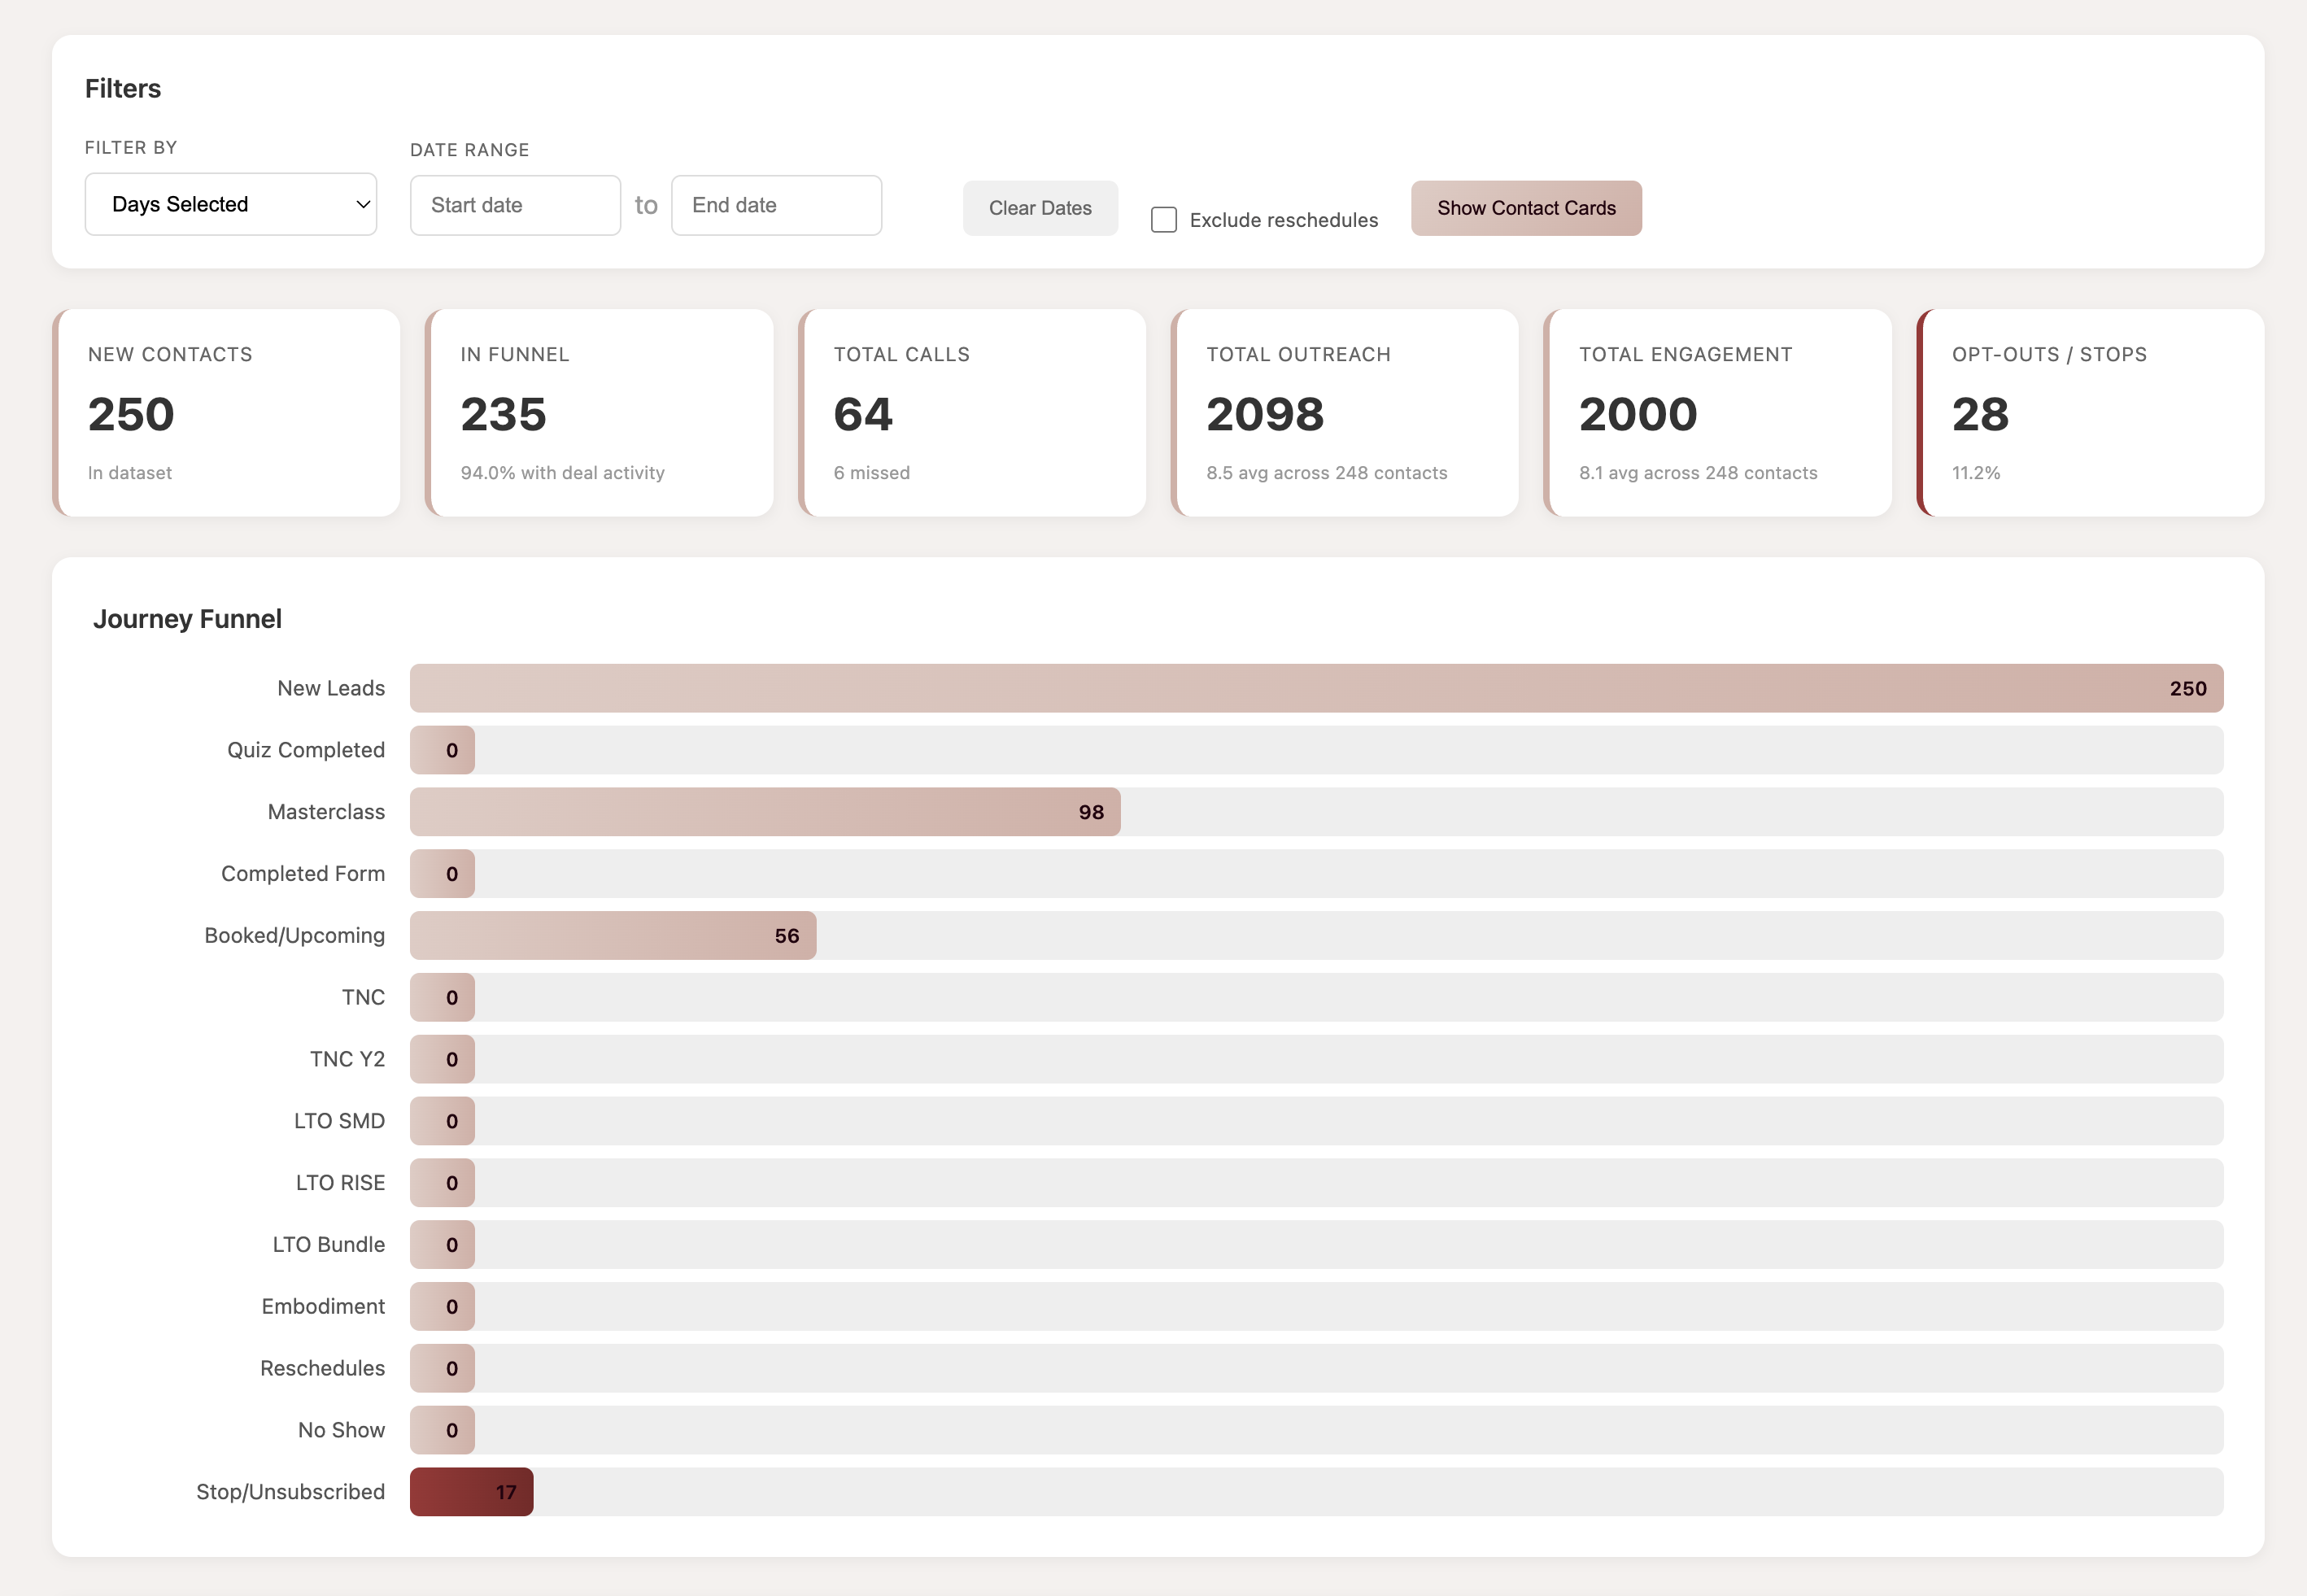Image resolution: width=2307 pixels, height=1596 pixels.
Task: Select the IN FUNNEL card showing 235
Action: (599, 412)
